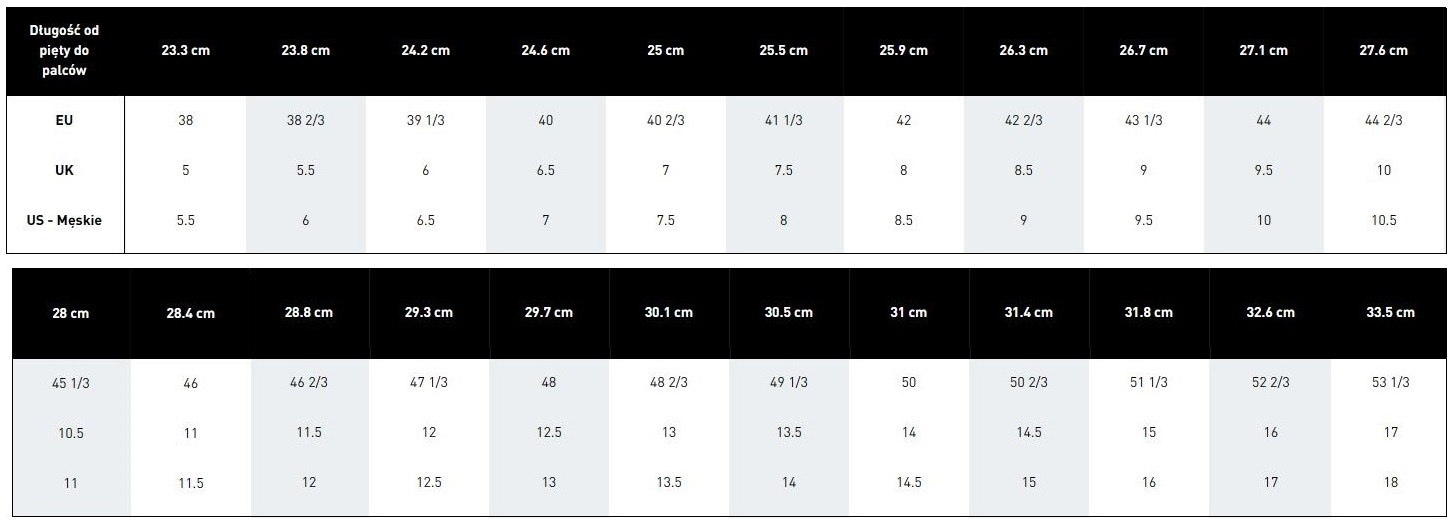1455x525 pixels.
Task: Select the UK row label
Action: point(65,170)
